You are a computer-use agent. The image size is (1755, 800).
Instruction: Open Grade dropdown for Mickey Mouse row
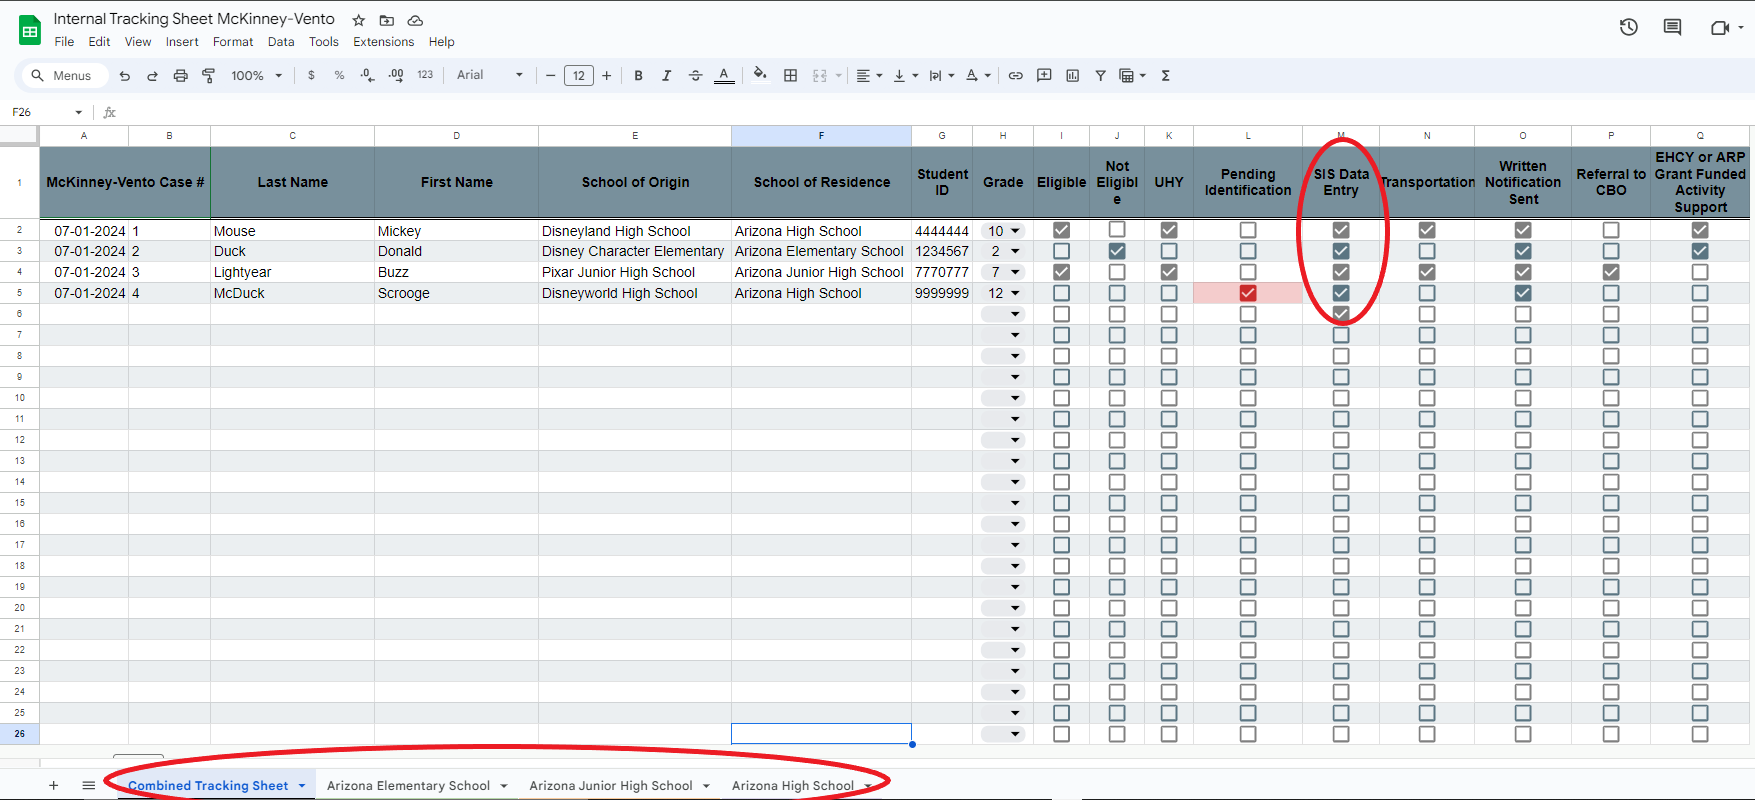click(1015, 231)
